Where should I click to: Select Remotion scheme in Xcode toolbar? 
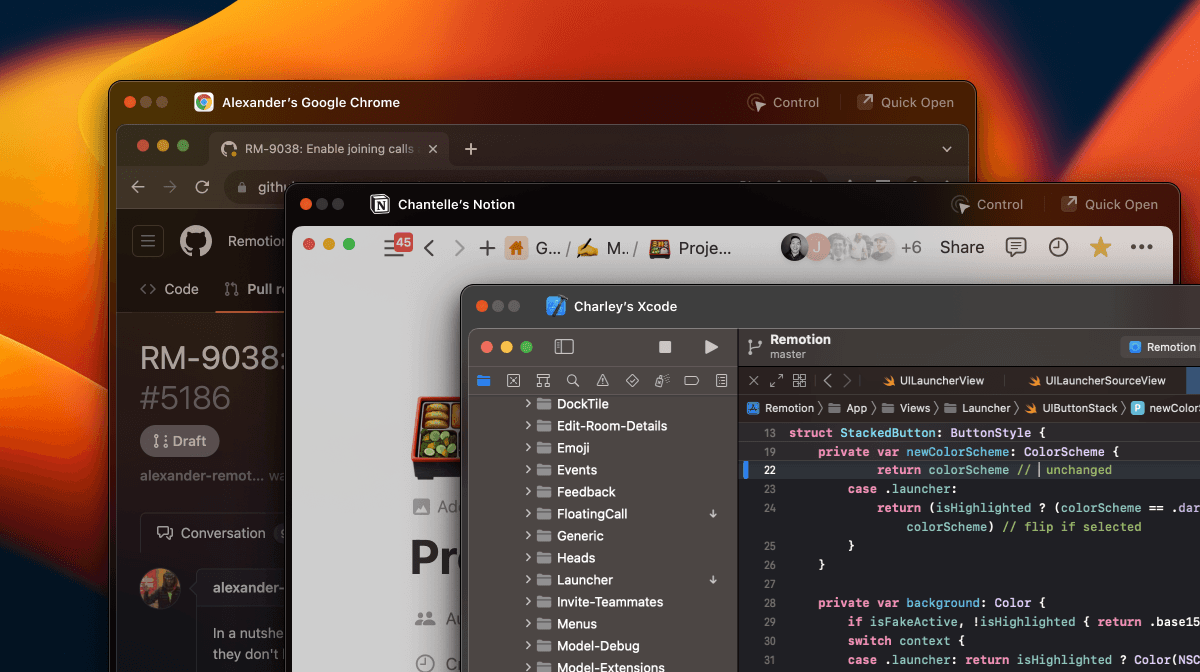point(1162,347)
